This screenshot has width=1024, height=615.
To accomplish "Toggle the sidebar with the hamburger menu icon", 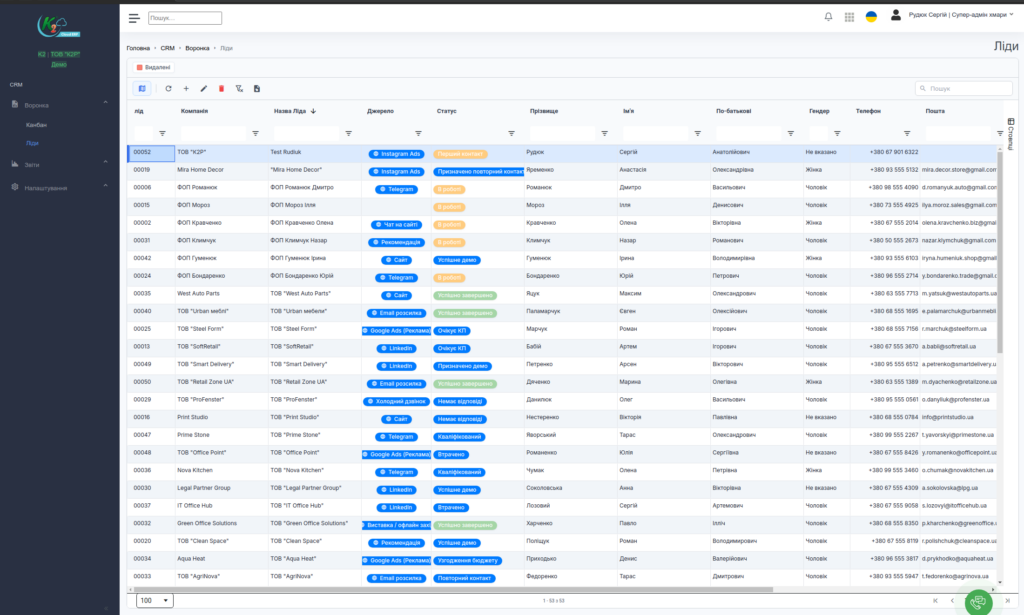I will point(134,17).
